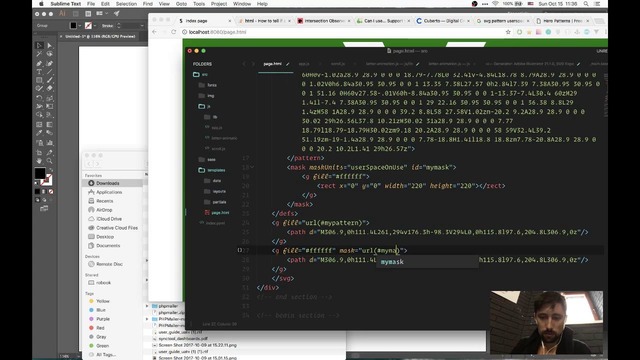Expand the phpmailer folder in Finder
This screenshot has height=360, width=640.
coord(147,306)
